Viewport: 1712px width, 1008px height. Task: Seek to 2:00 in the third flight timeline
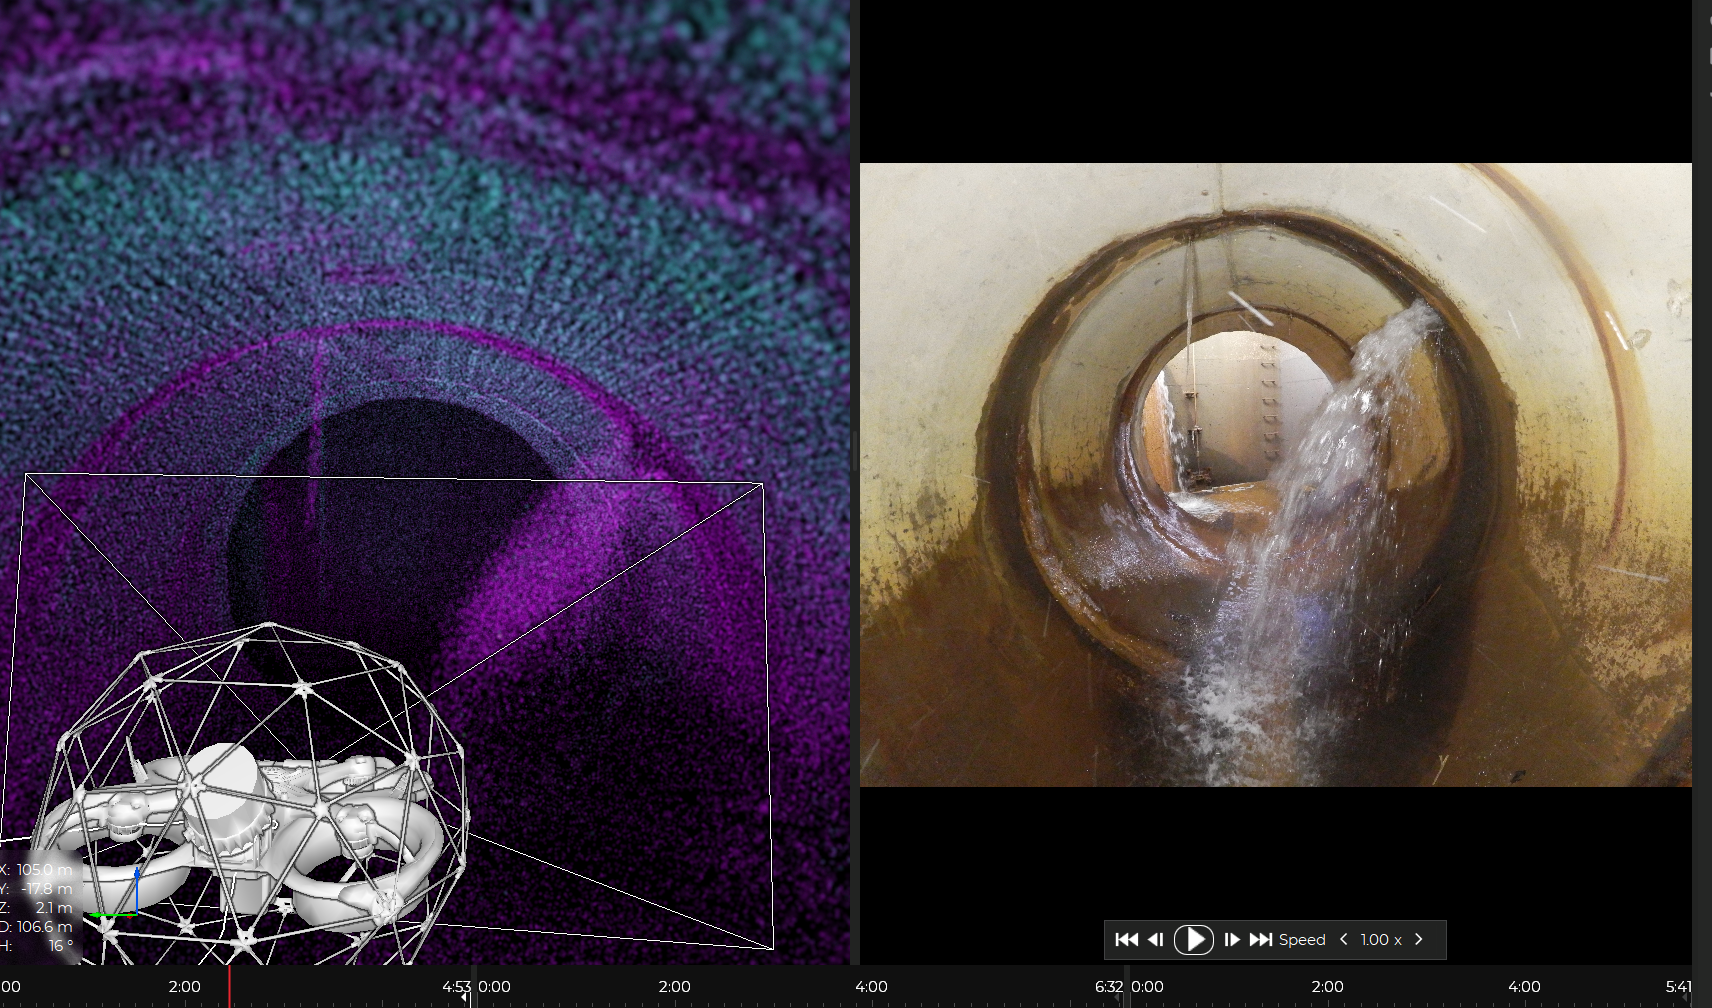click(1327, 987)
